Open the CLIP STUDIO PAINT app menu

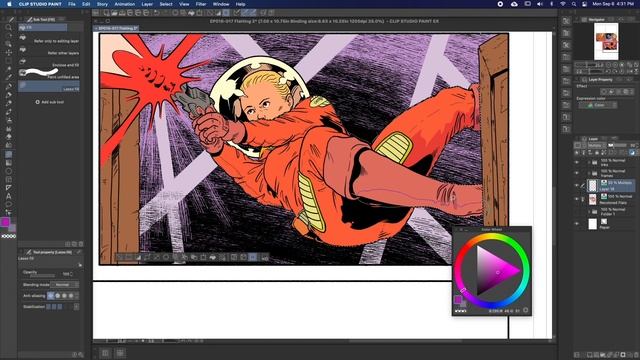[40, 4]
